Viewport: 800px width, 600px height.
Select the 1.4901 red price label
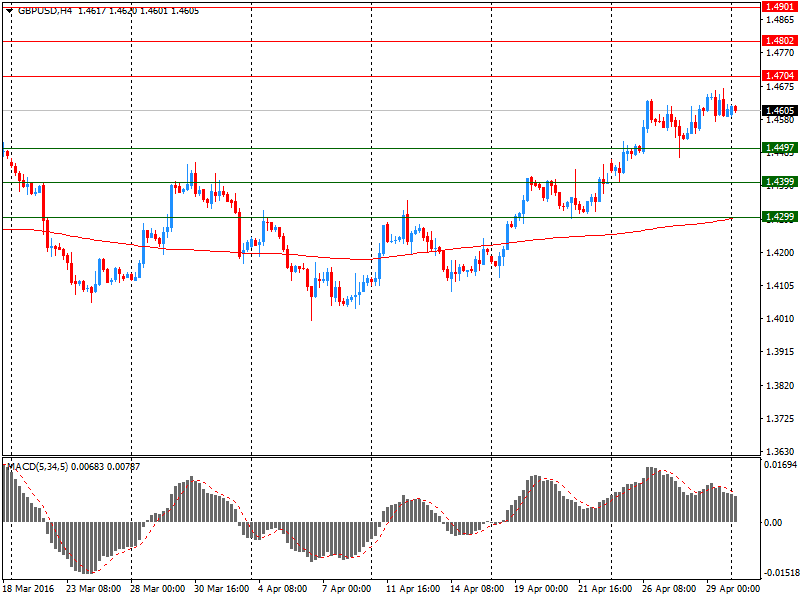coord(780,7)
